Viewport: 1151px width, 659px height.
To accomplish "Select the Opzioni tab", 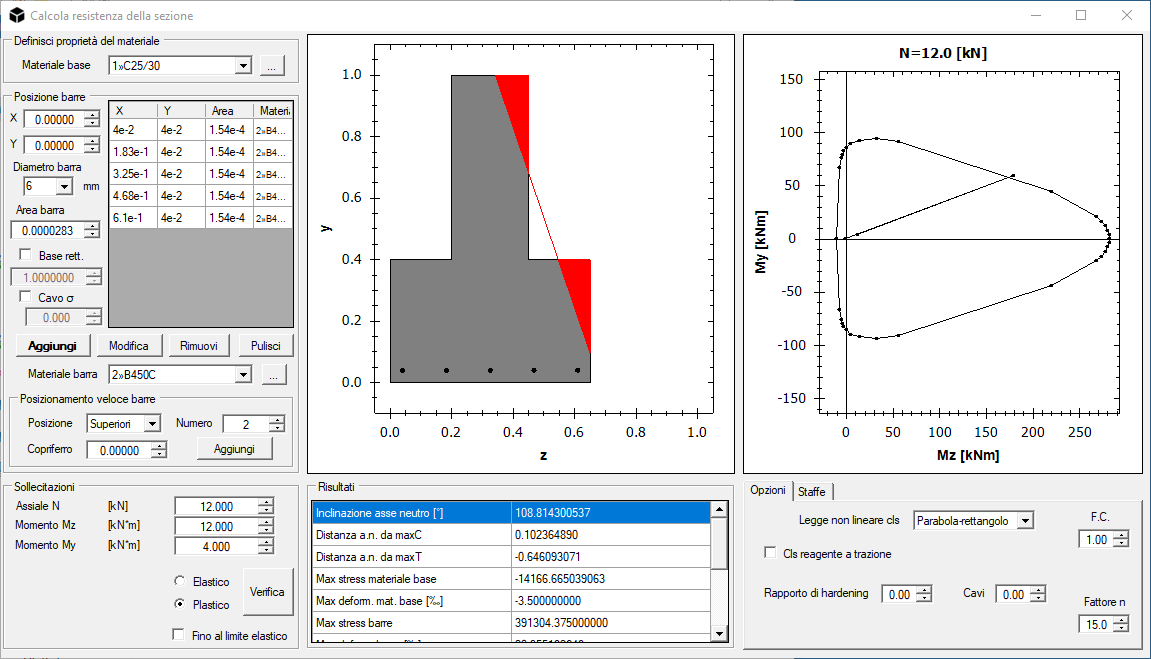I will point(768,491).
